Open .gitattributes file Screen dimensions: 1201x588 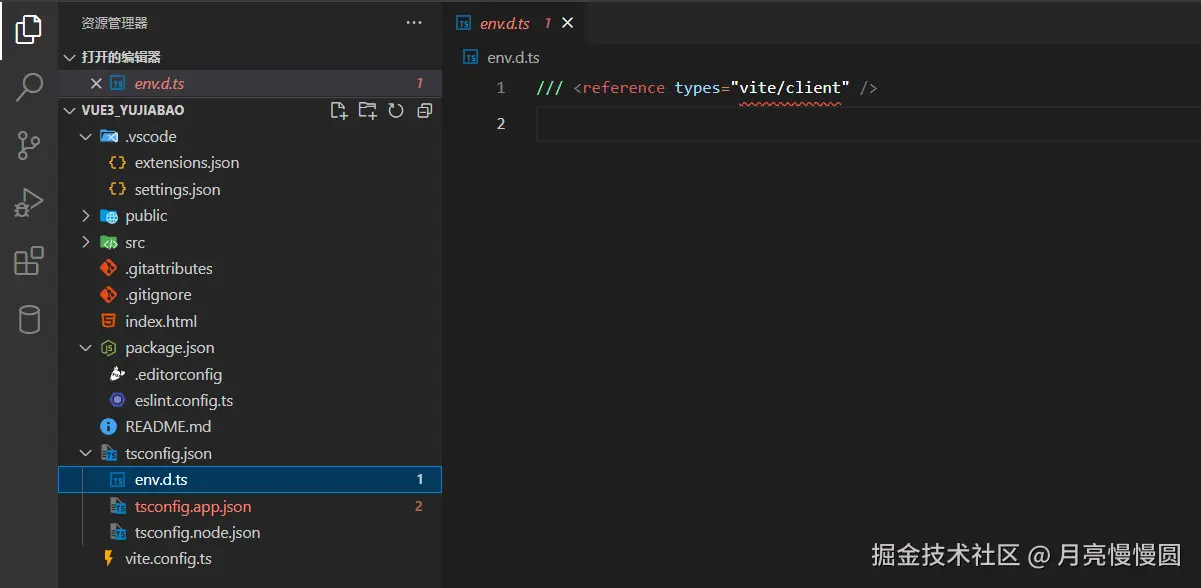(x=169, y=269)
